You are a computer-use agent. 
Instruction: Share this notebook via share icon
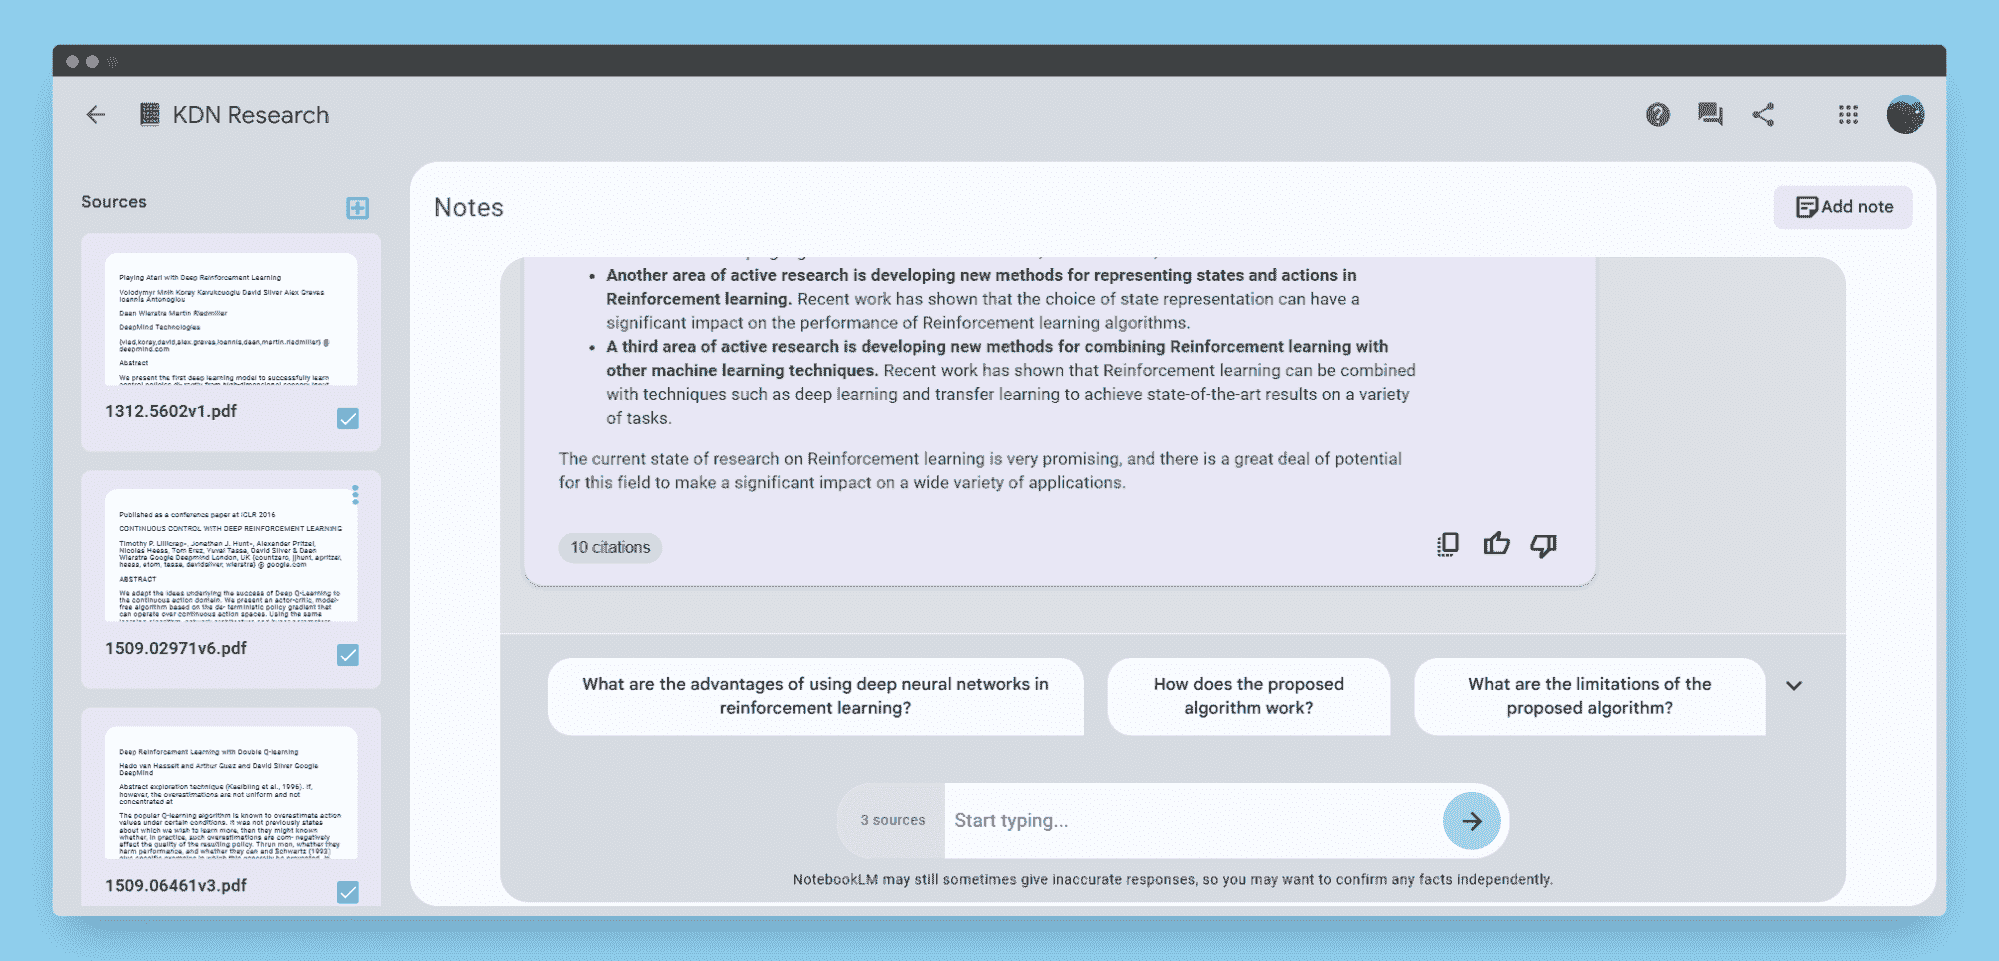pos(1763,115)
